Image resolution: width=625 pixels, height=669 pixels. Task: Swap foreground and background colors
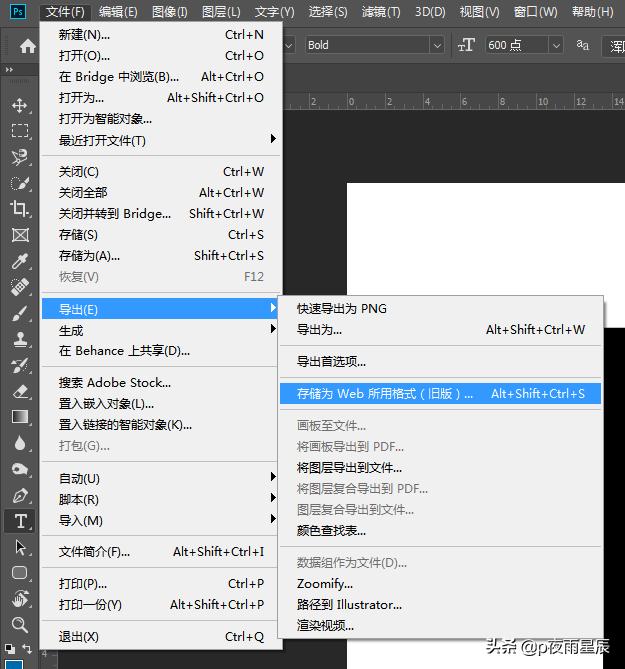[27, 649]
